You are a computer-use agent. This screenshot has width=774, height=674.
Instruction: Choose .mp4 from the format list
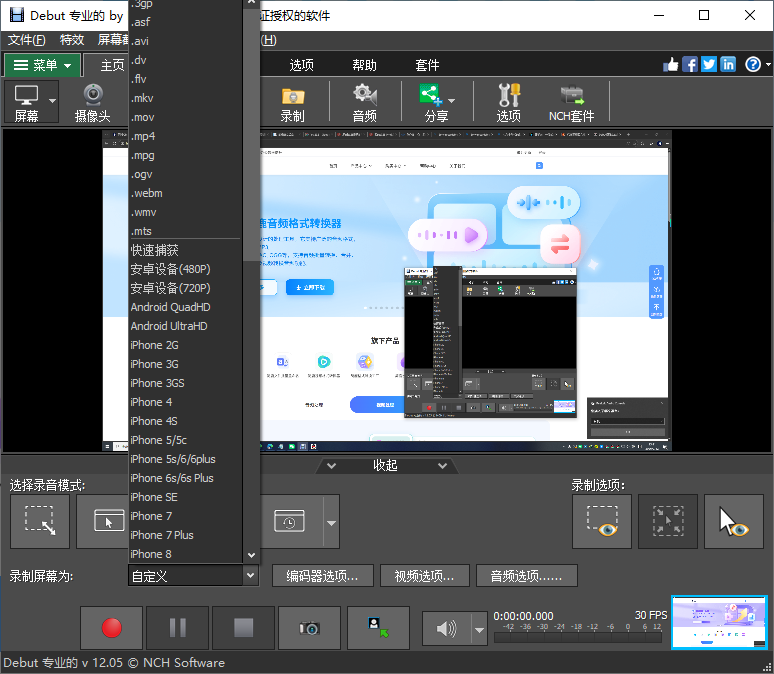186,136
